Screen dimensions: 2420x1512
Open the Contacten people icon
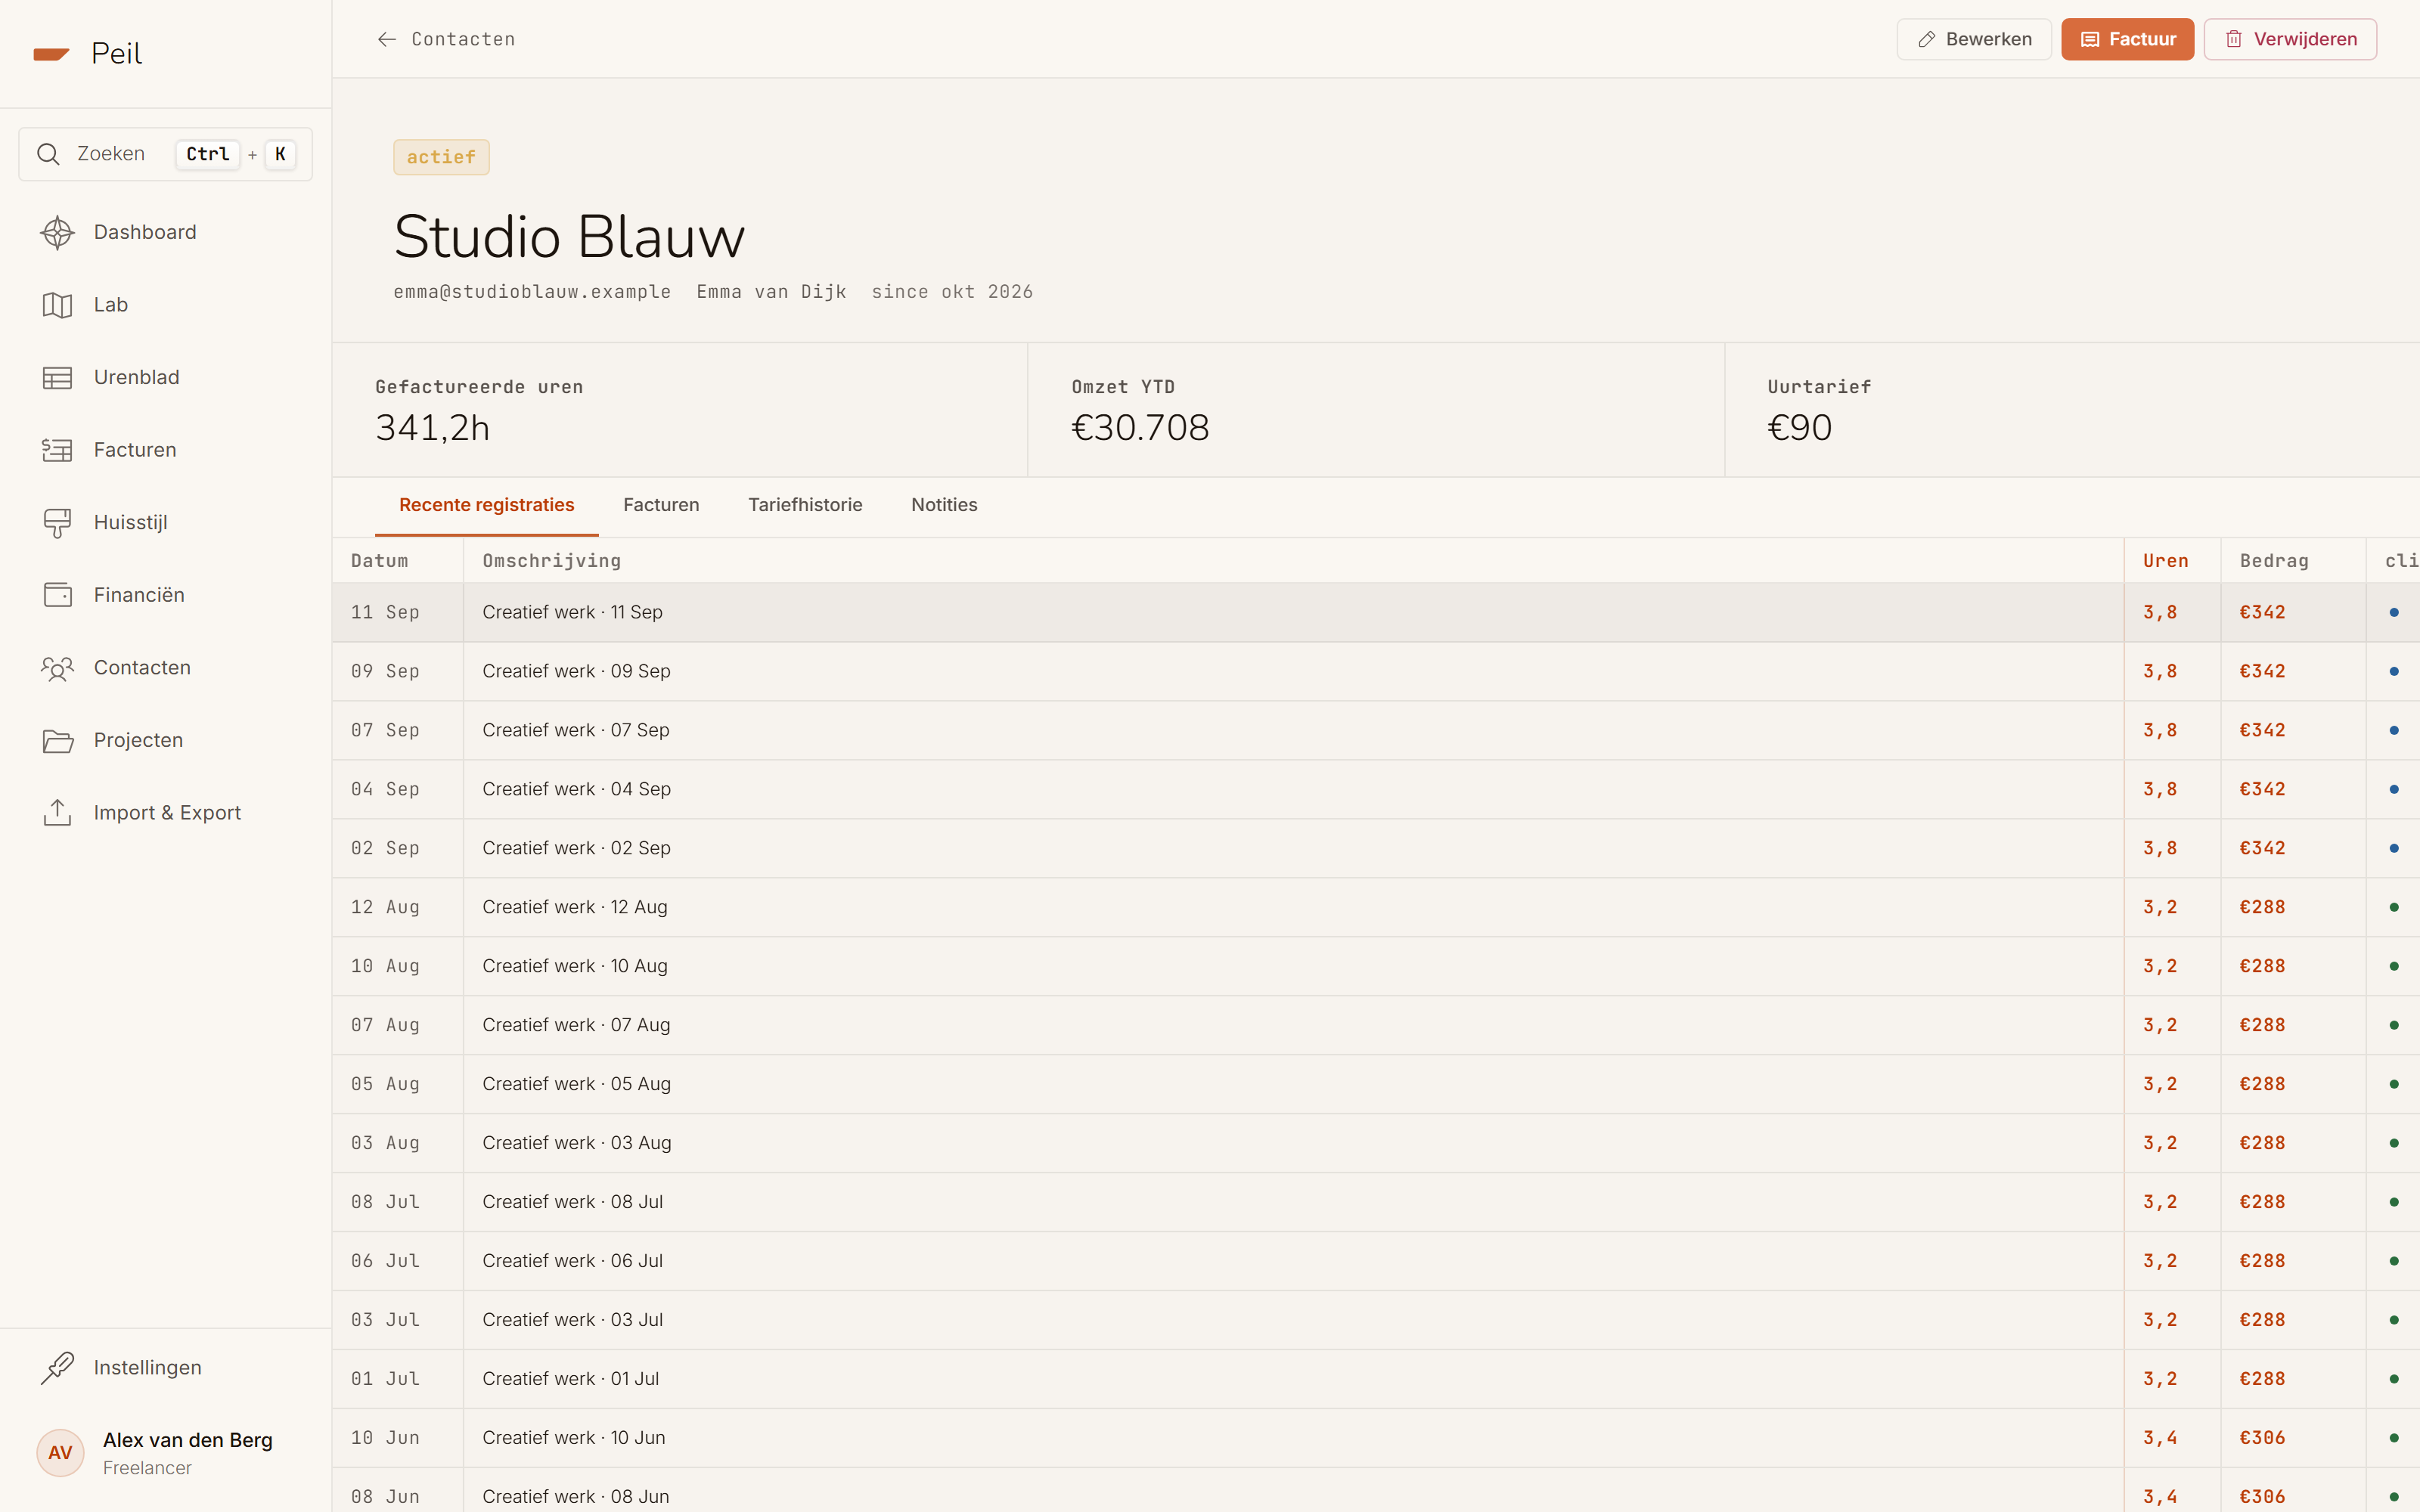(57, 668)
